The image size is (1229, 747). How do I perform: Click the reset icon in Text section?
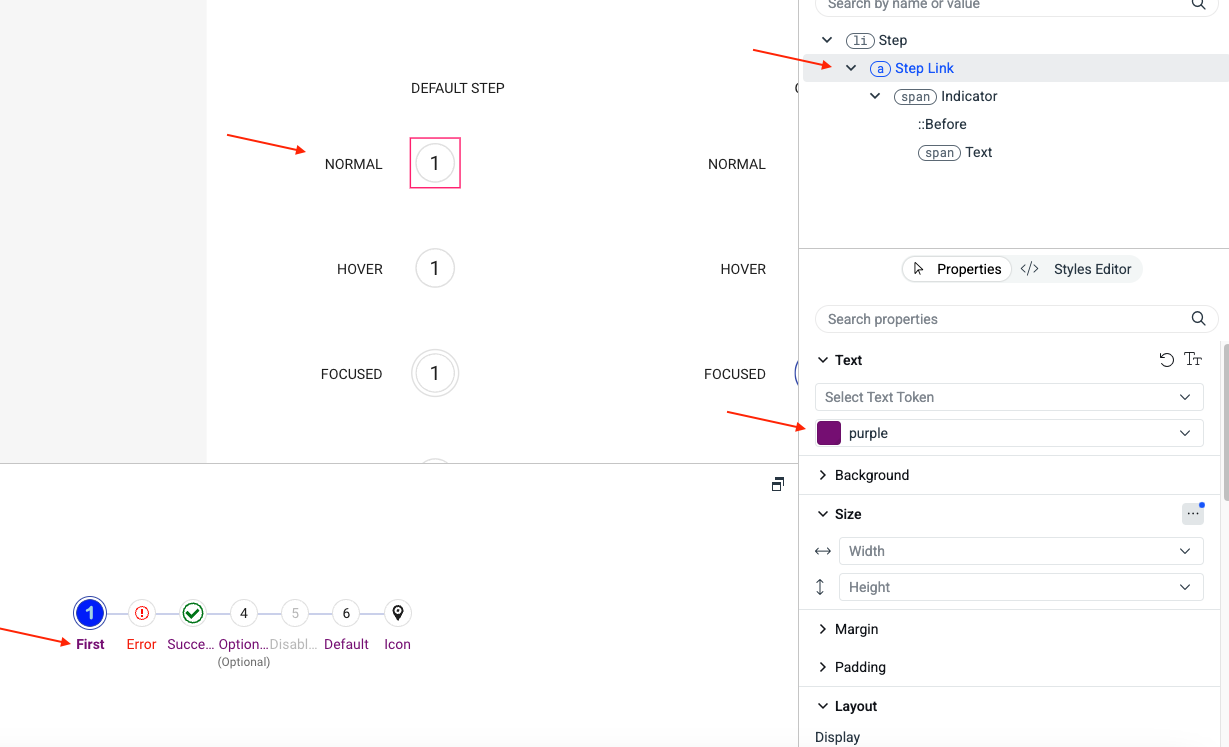pos(1166,360)
